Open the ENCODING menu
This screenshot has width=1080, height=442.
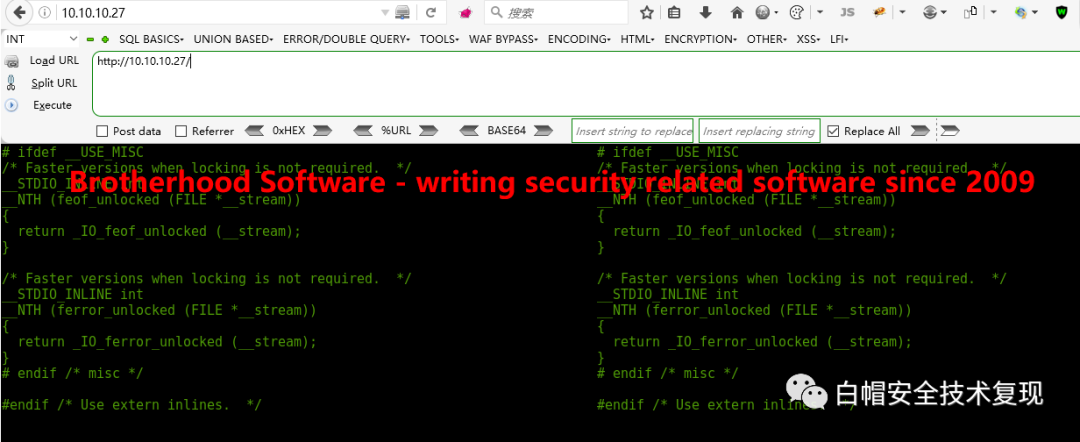(x=579, y=39)
